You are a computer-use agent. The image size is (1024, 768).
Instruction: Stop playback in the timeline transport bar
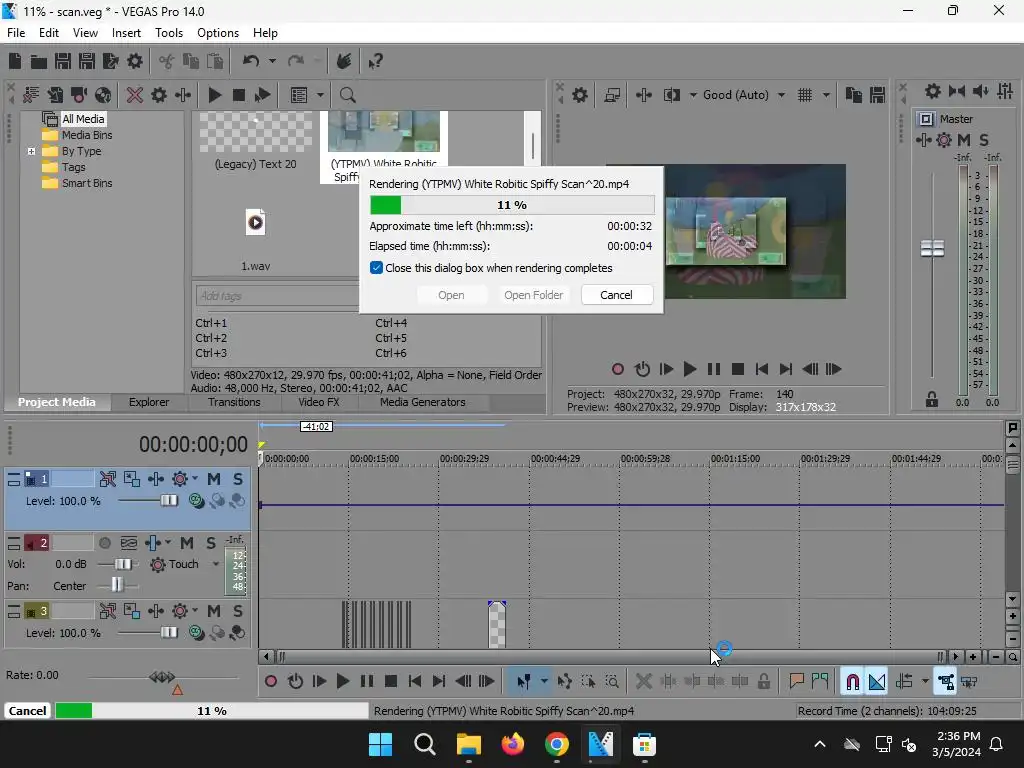tap(391, 681)
